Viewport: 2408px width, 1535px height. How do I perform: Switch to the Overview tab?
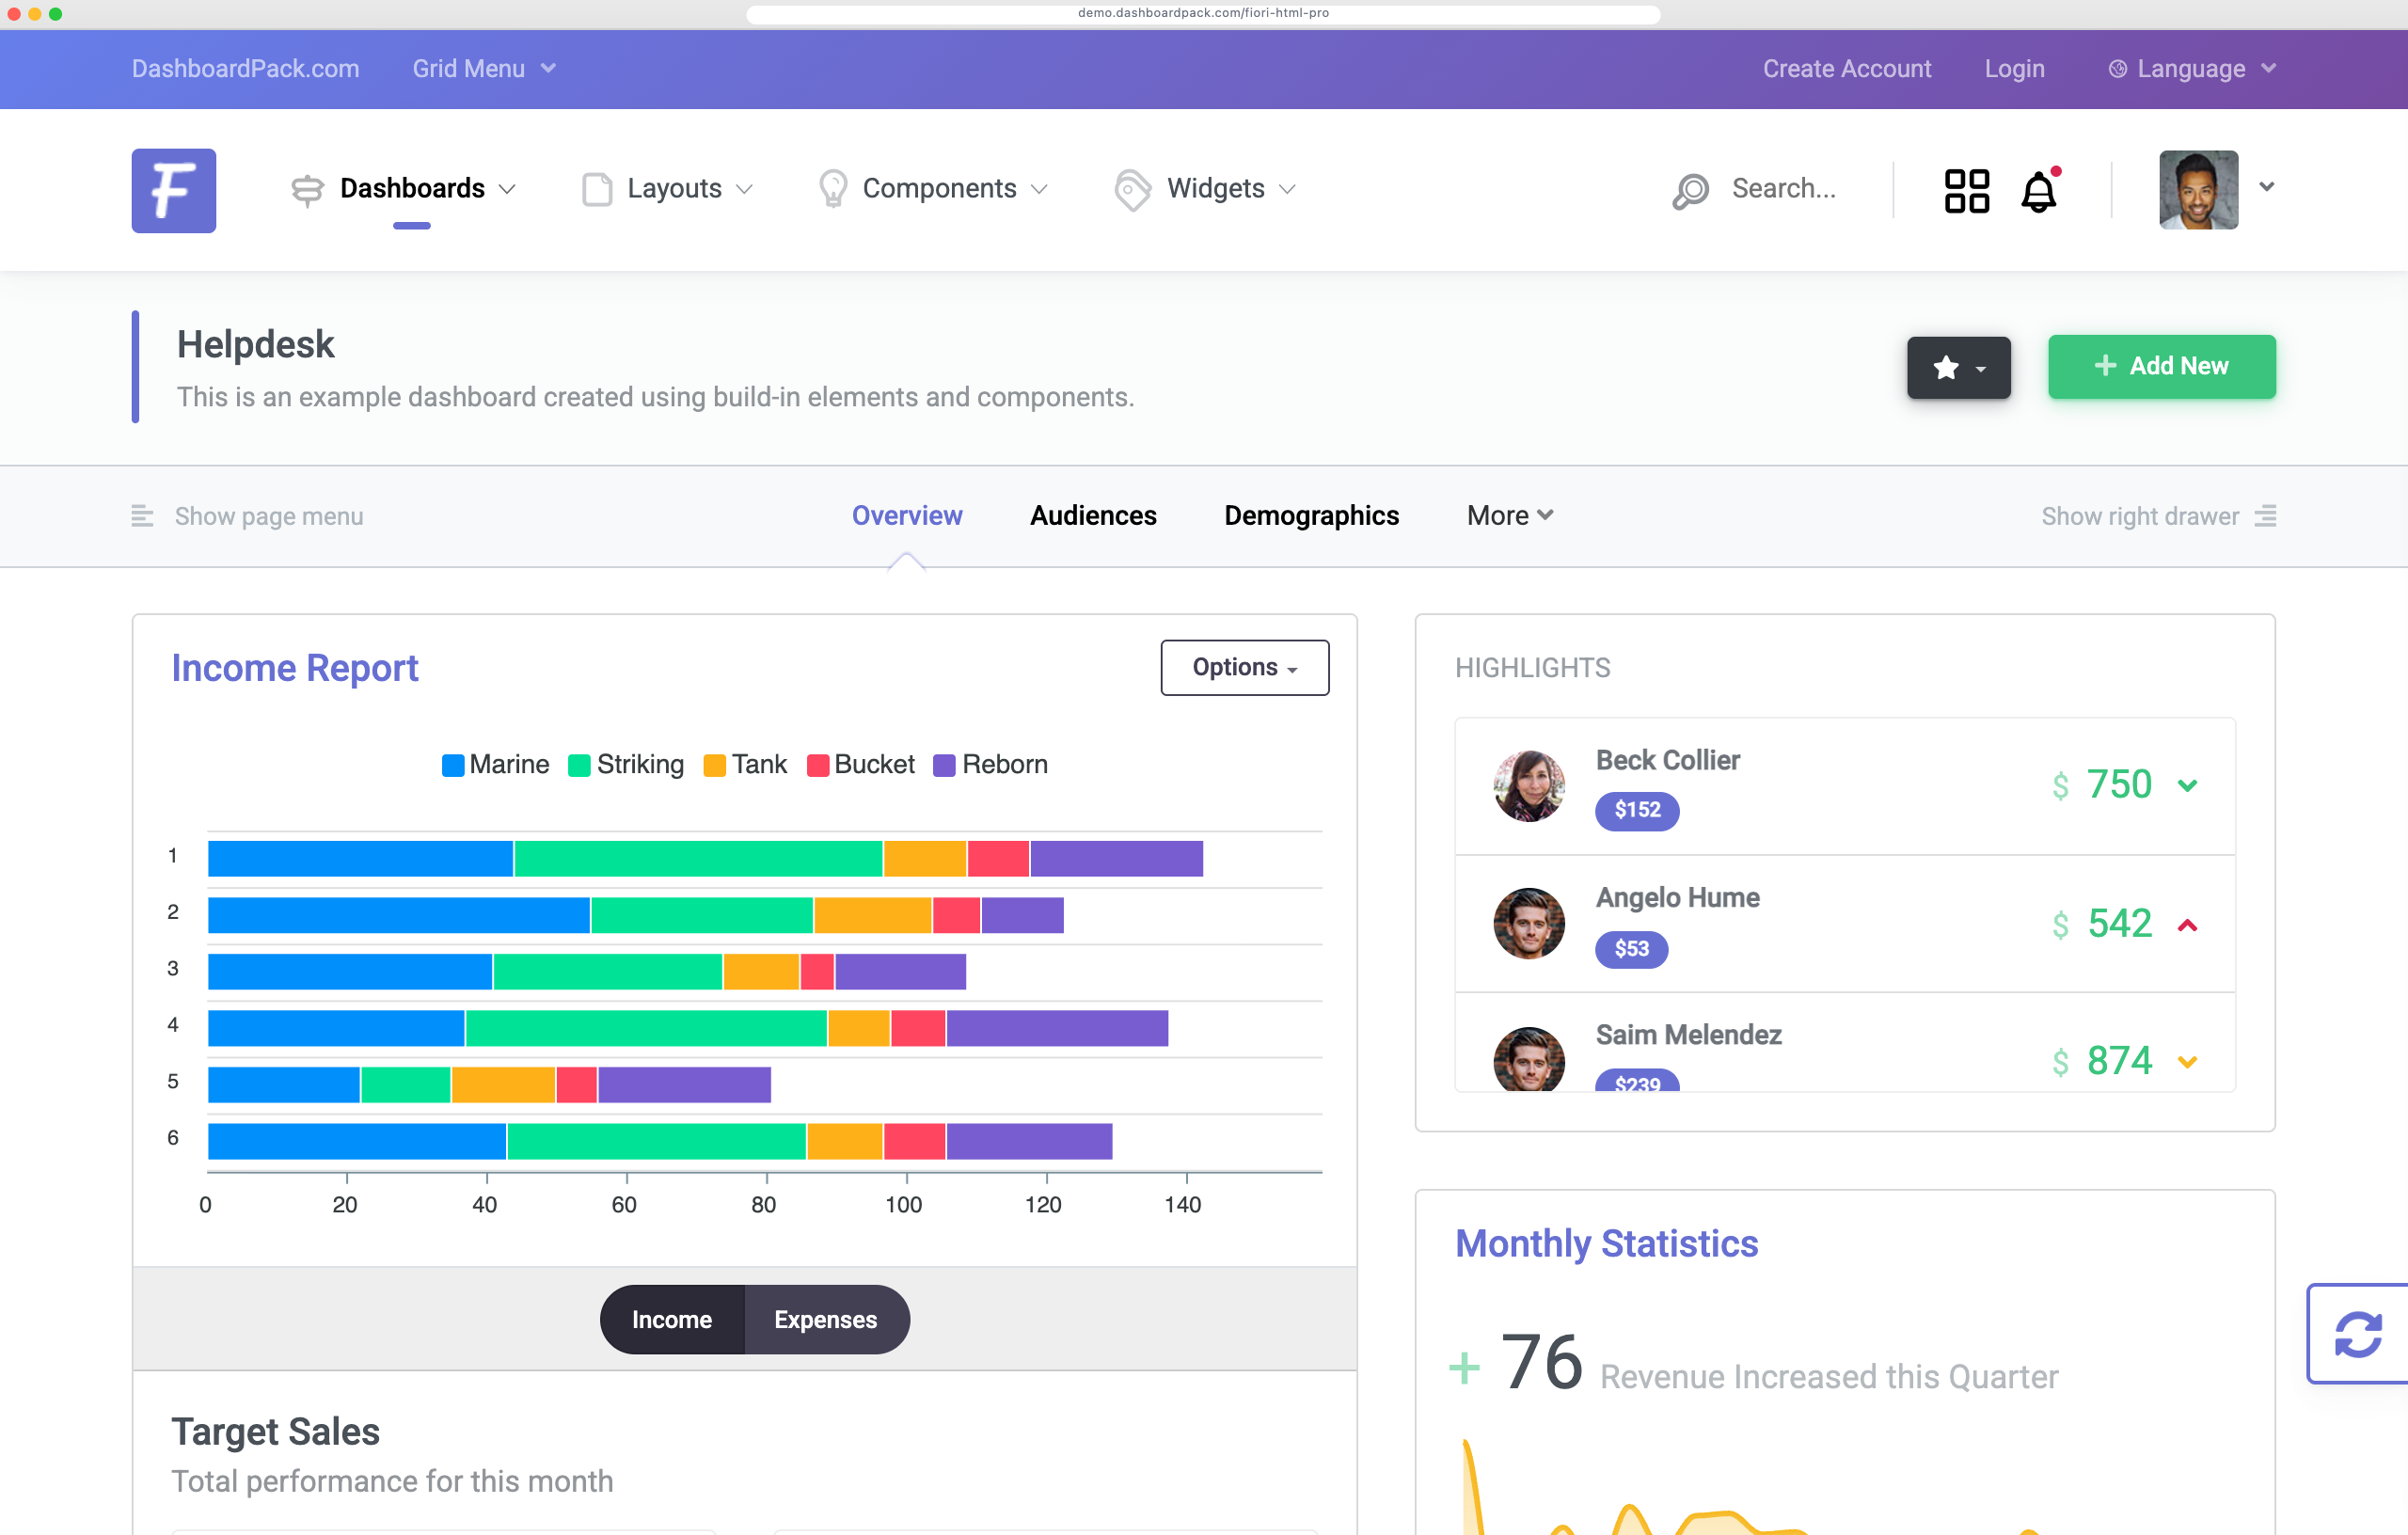point(906,516)
